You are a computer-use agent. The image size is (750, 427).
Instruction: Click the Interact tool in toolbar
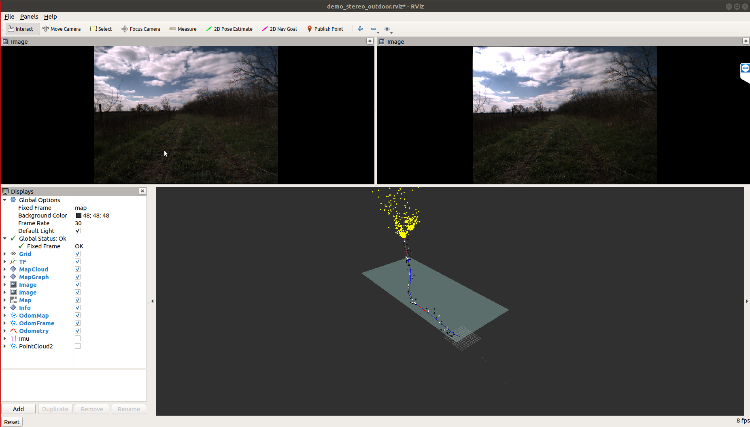click(x=20, y=29)
